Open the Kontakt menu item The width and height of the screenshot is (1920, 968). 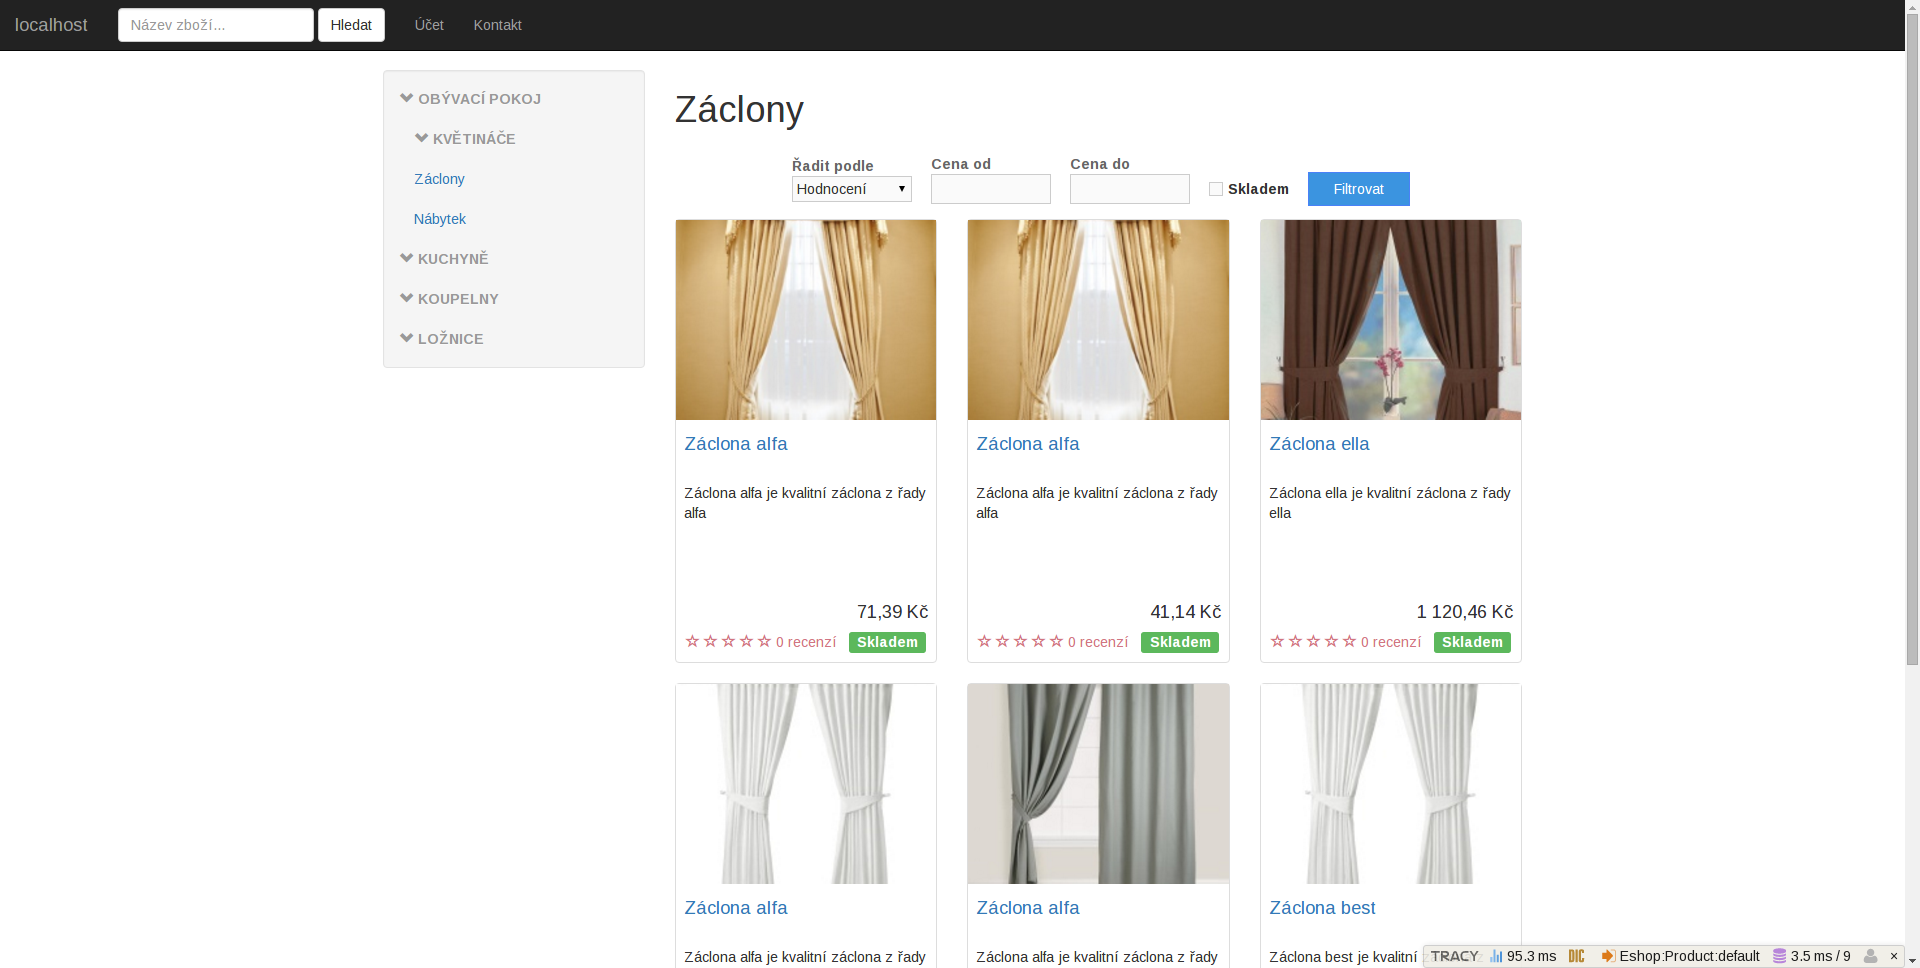click(x=497, y=25)
